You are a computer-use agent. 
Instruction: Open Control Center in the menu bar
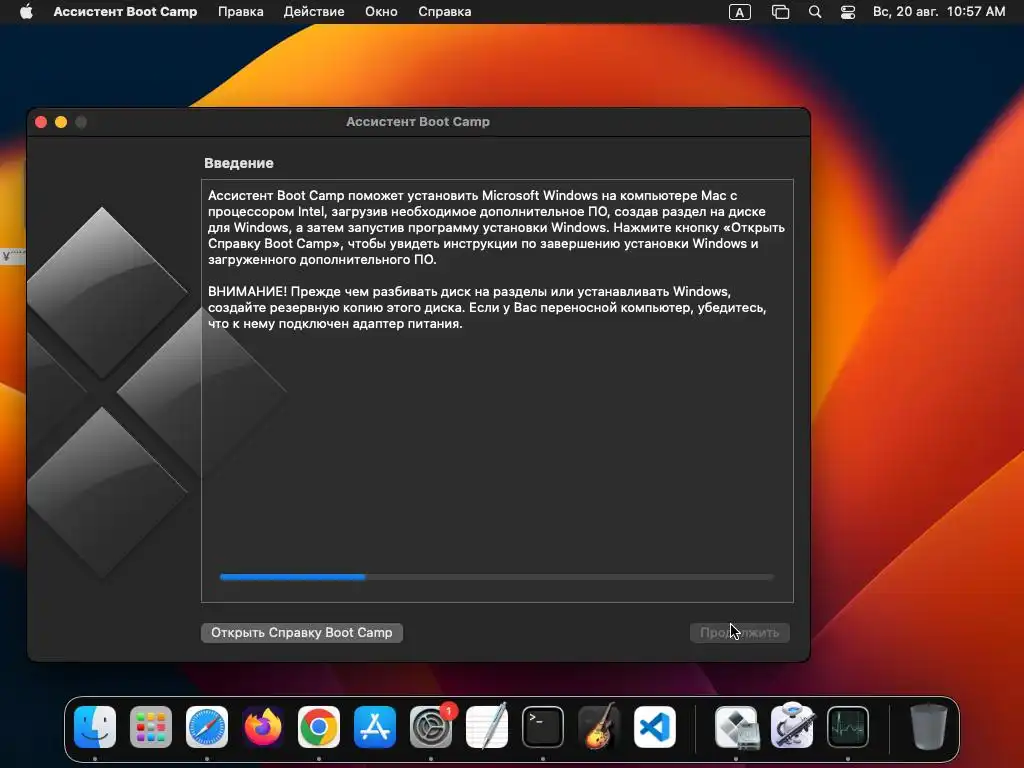(848, 12)
